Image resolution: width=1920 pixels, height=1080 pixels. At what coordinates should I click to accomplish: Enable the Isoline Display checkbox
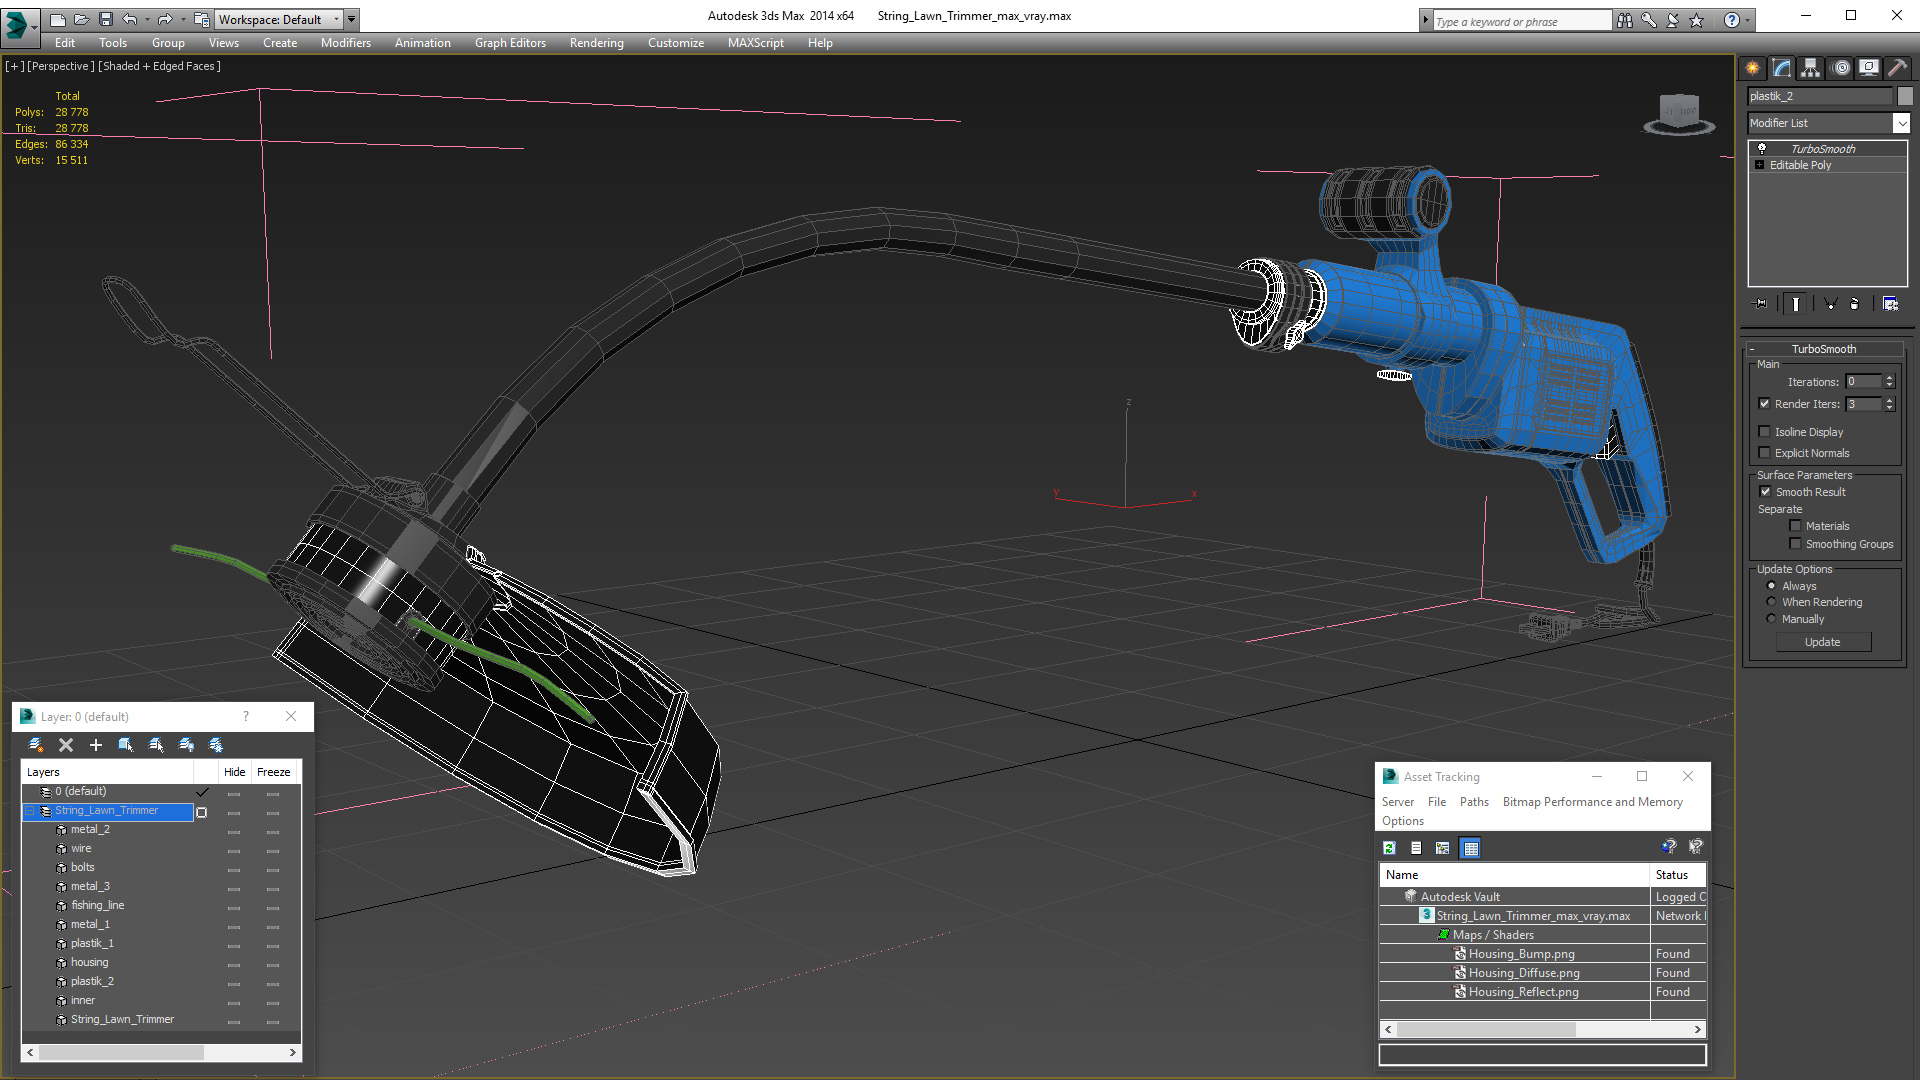click(1764, 432)
